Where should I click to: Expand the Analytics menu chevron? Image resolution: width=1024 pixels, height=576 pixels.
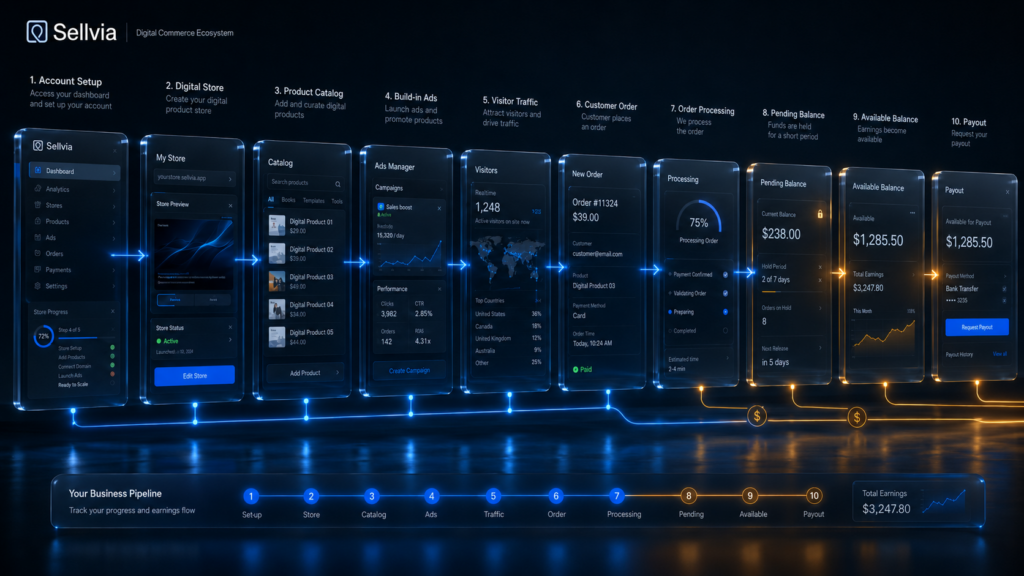point(114,190)
